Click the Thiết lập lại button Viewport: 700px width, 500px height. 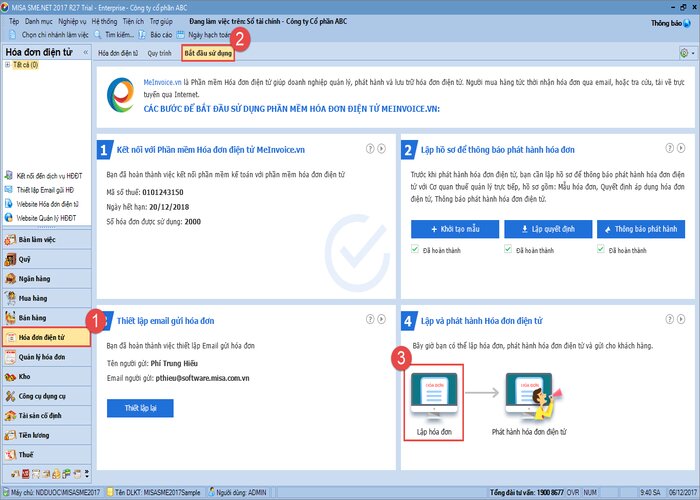pyautogui.click(x=140, y=408)
